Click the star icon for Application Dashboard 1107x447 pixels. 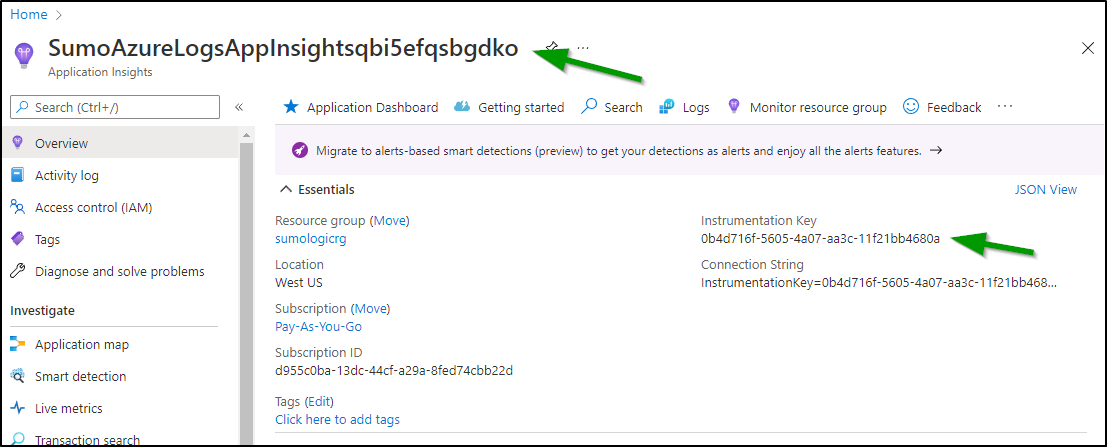[x=291, y=107]
